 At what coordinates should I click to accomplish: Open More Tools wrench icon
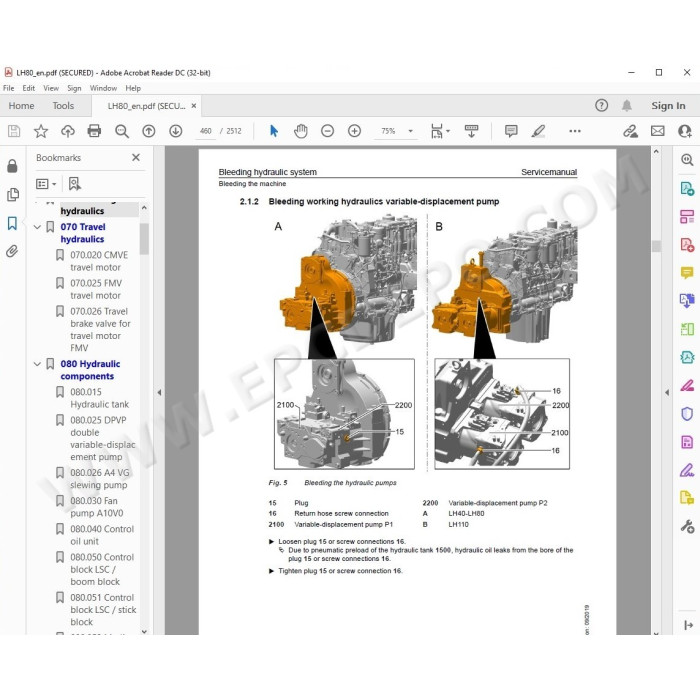[687, 527]
